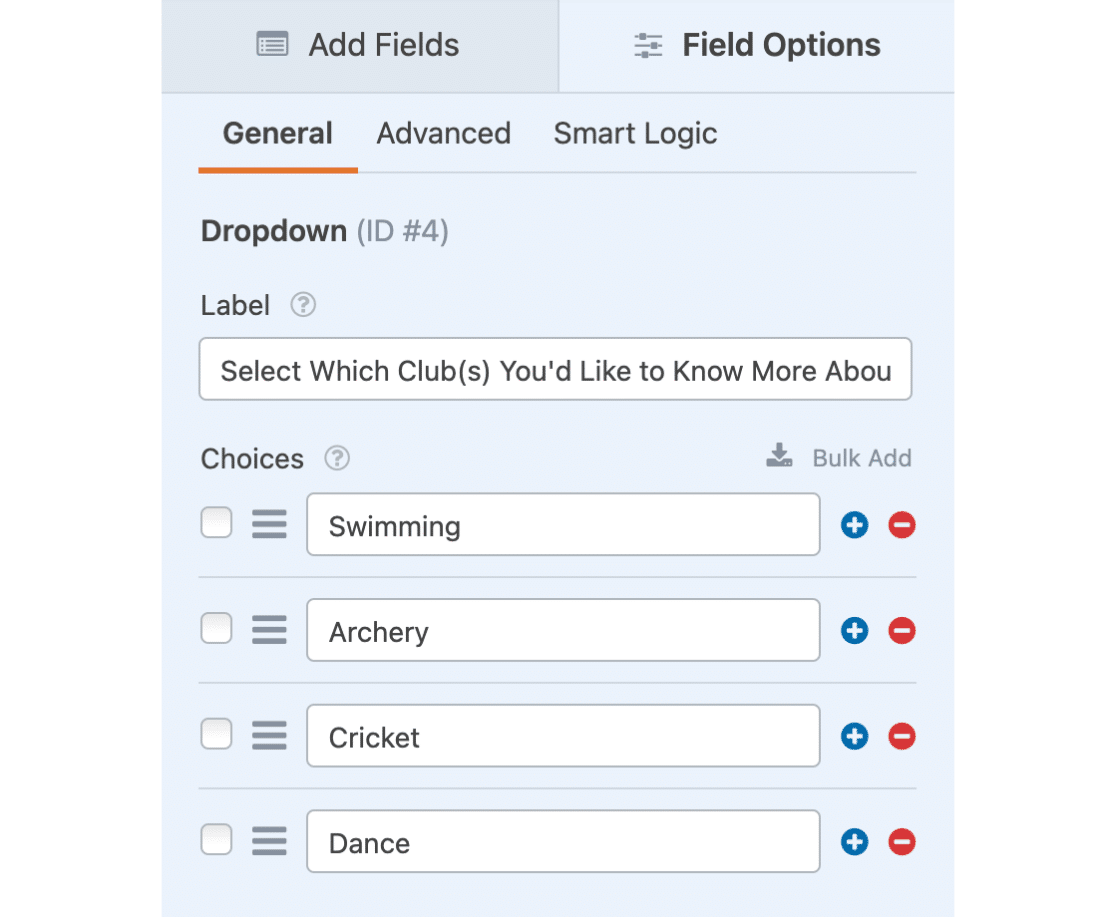This screenshot has width=1116, height=917.
Task: Check the Dance default checkbox
Action: point(216,839)
